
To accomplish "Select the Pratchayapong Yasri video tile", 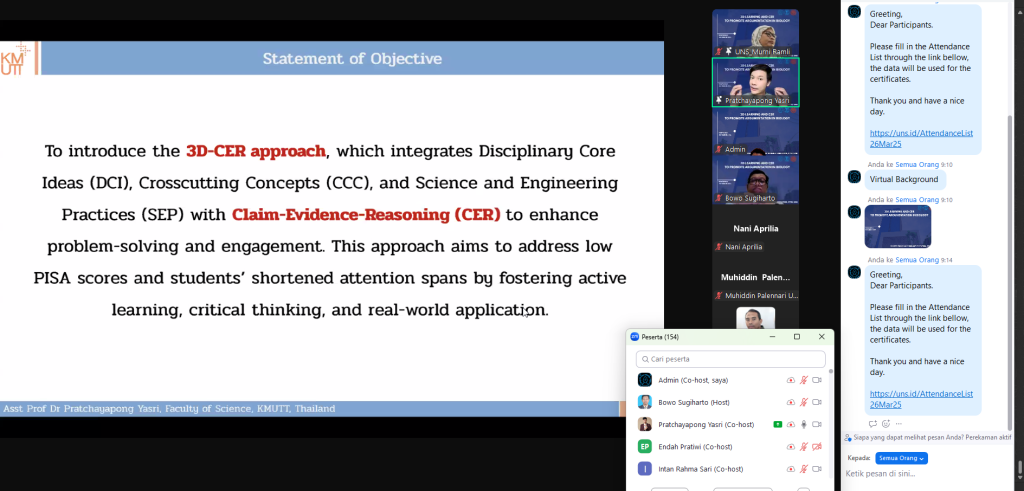I will [x=756, y=82].
